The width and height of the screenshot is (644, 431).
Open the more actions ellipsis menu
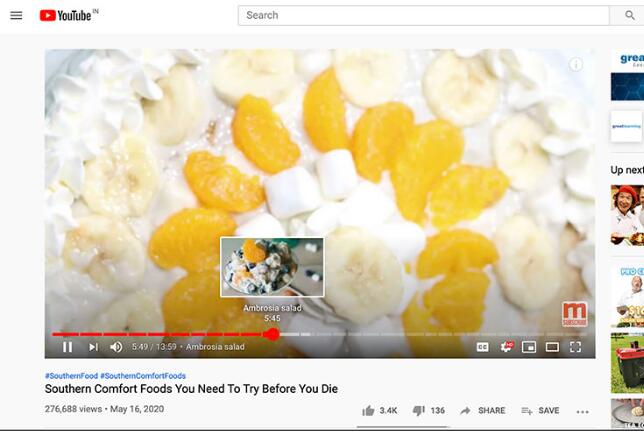click(582, 411)
